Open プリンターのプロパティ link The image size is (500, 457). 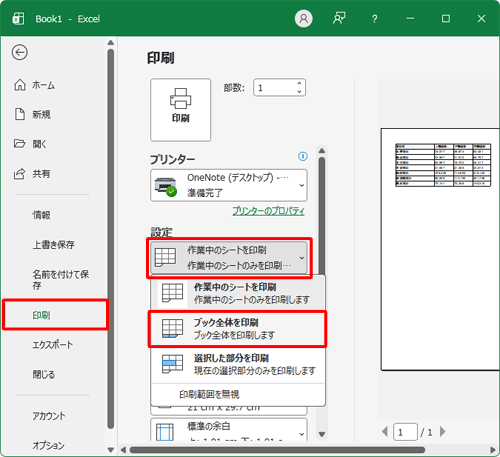point(268,211)
